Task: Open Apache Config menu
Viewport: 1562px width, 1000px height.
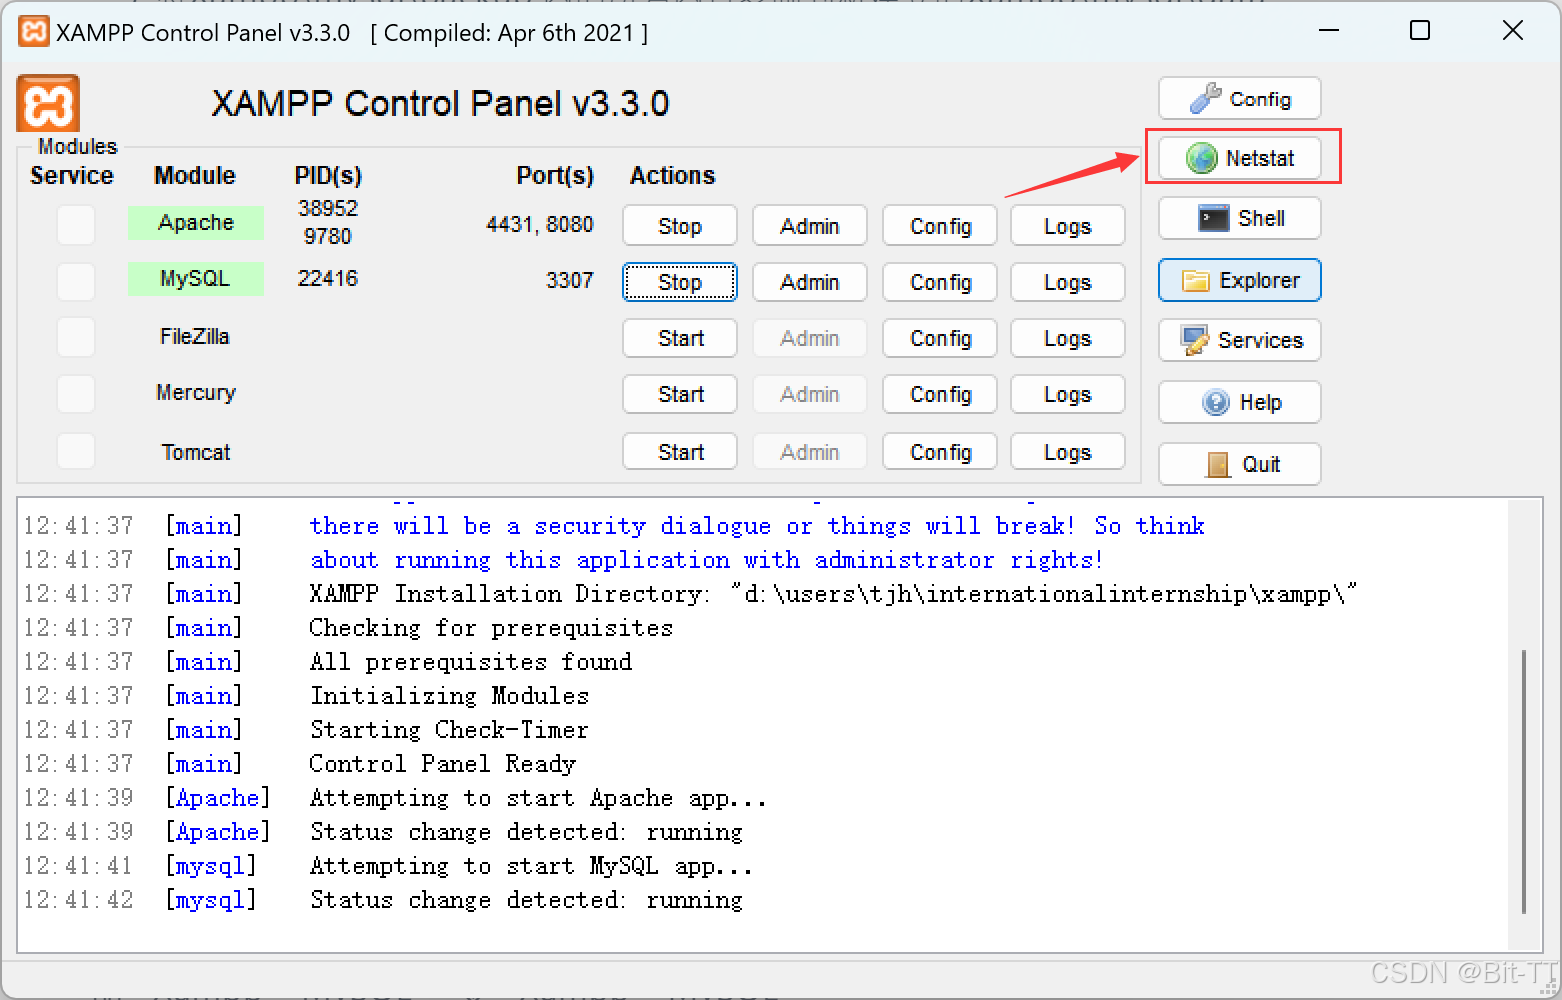Action: point(940,226)
